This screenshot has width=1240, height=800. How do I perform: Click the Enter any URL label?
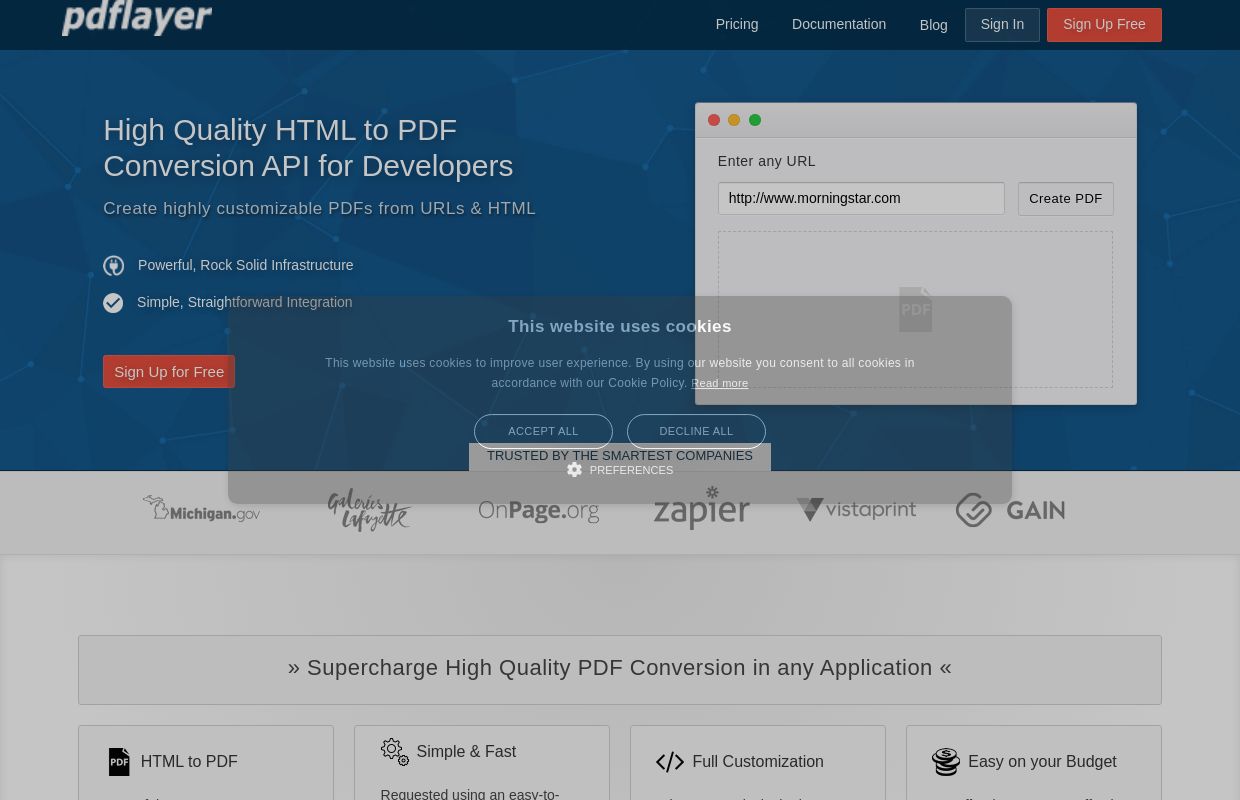(767, 161)
